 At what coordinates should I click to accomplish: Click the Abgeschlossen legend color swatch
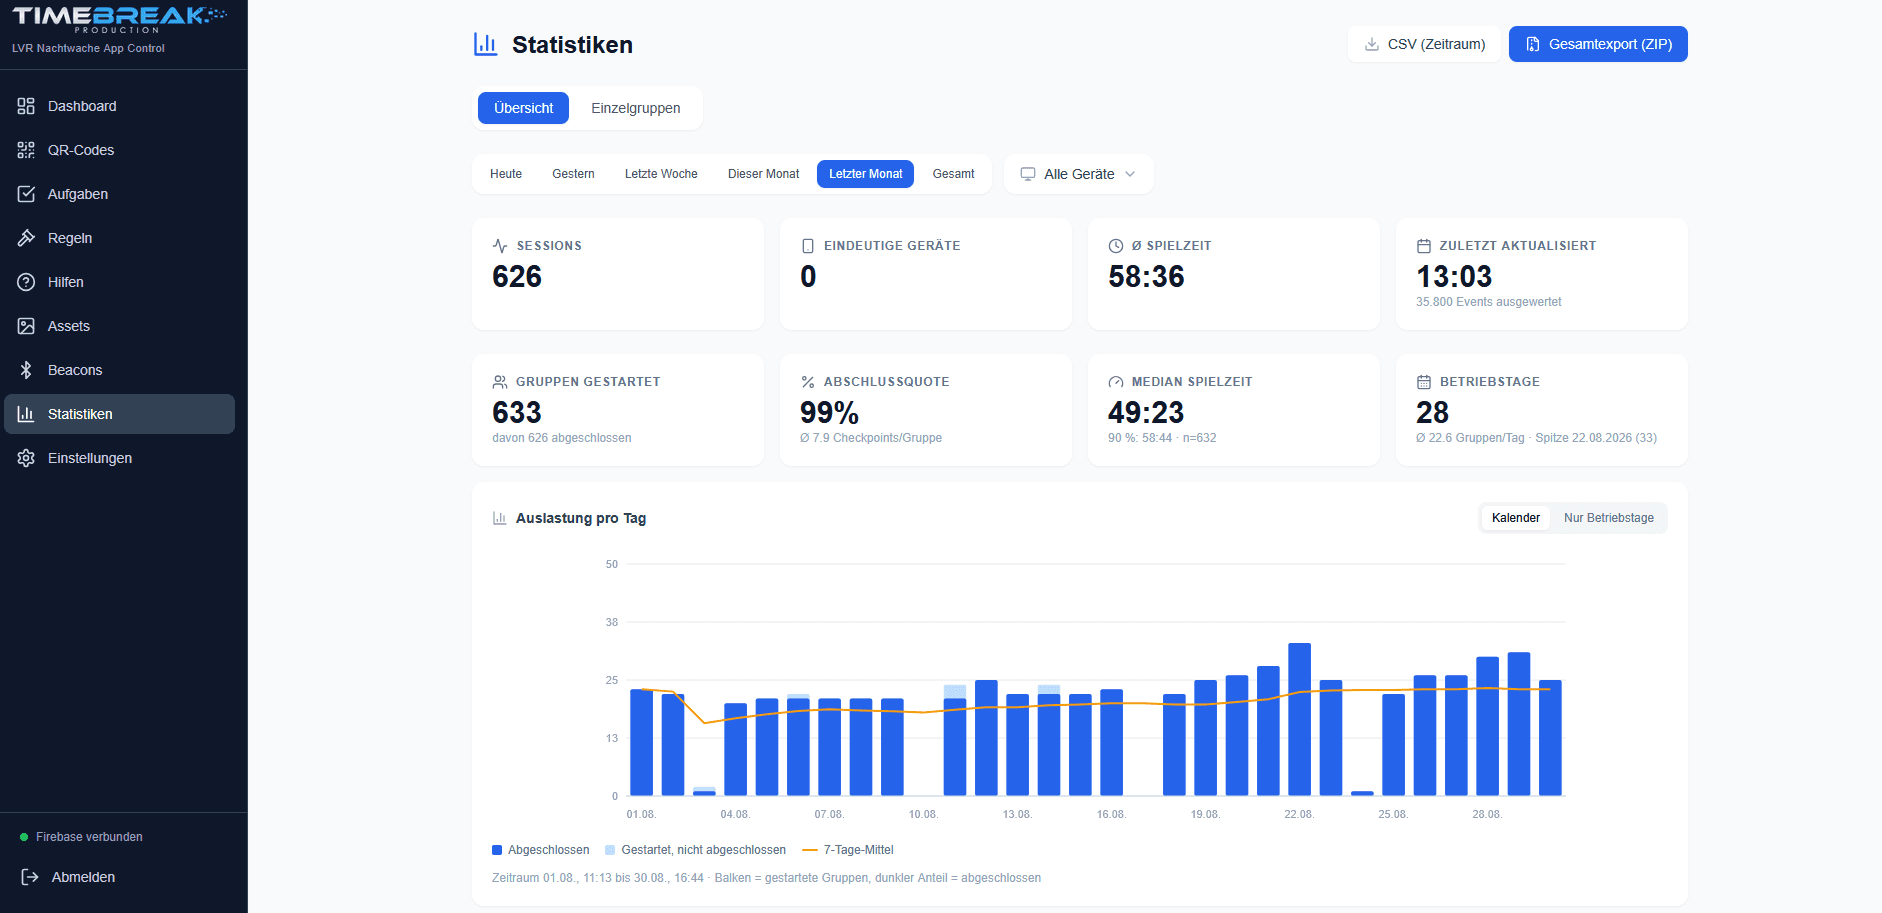[497, 850]
